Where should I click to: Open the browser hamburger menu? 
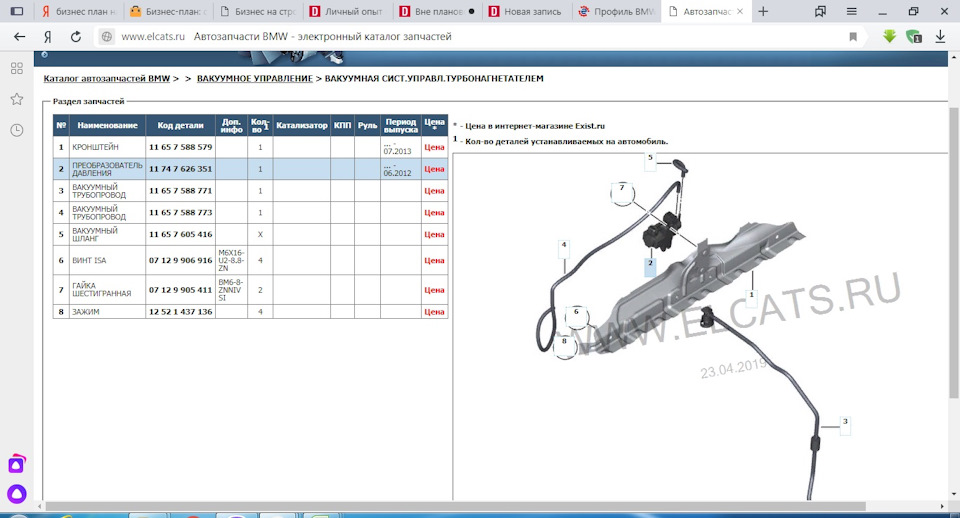[852, 11]
